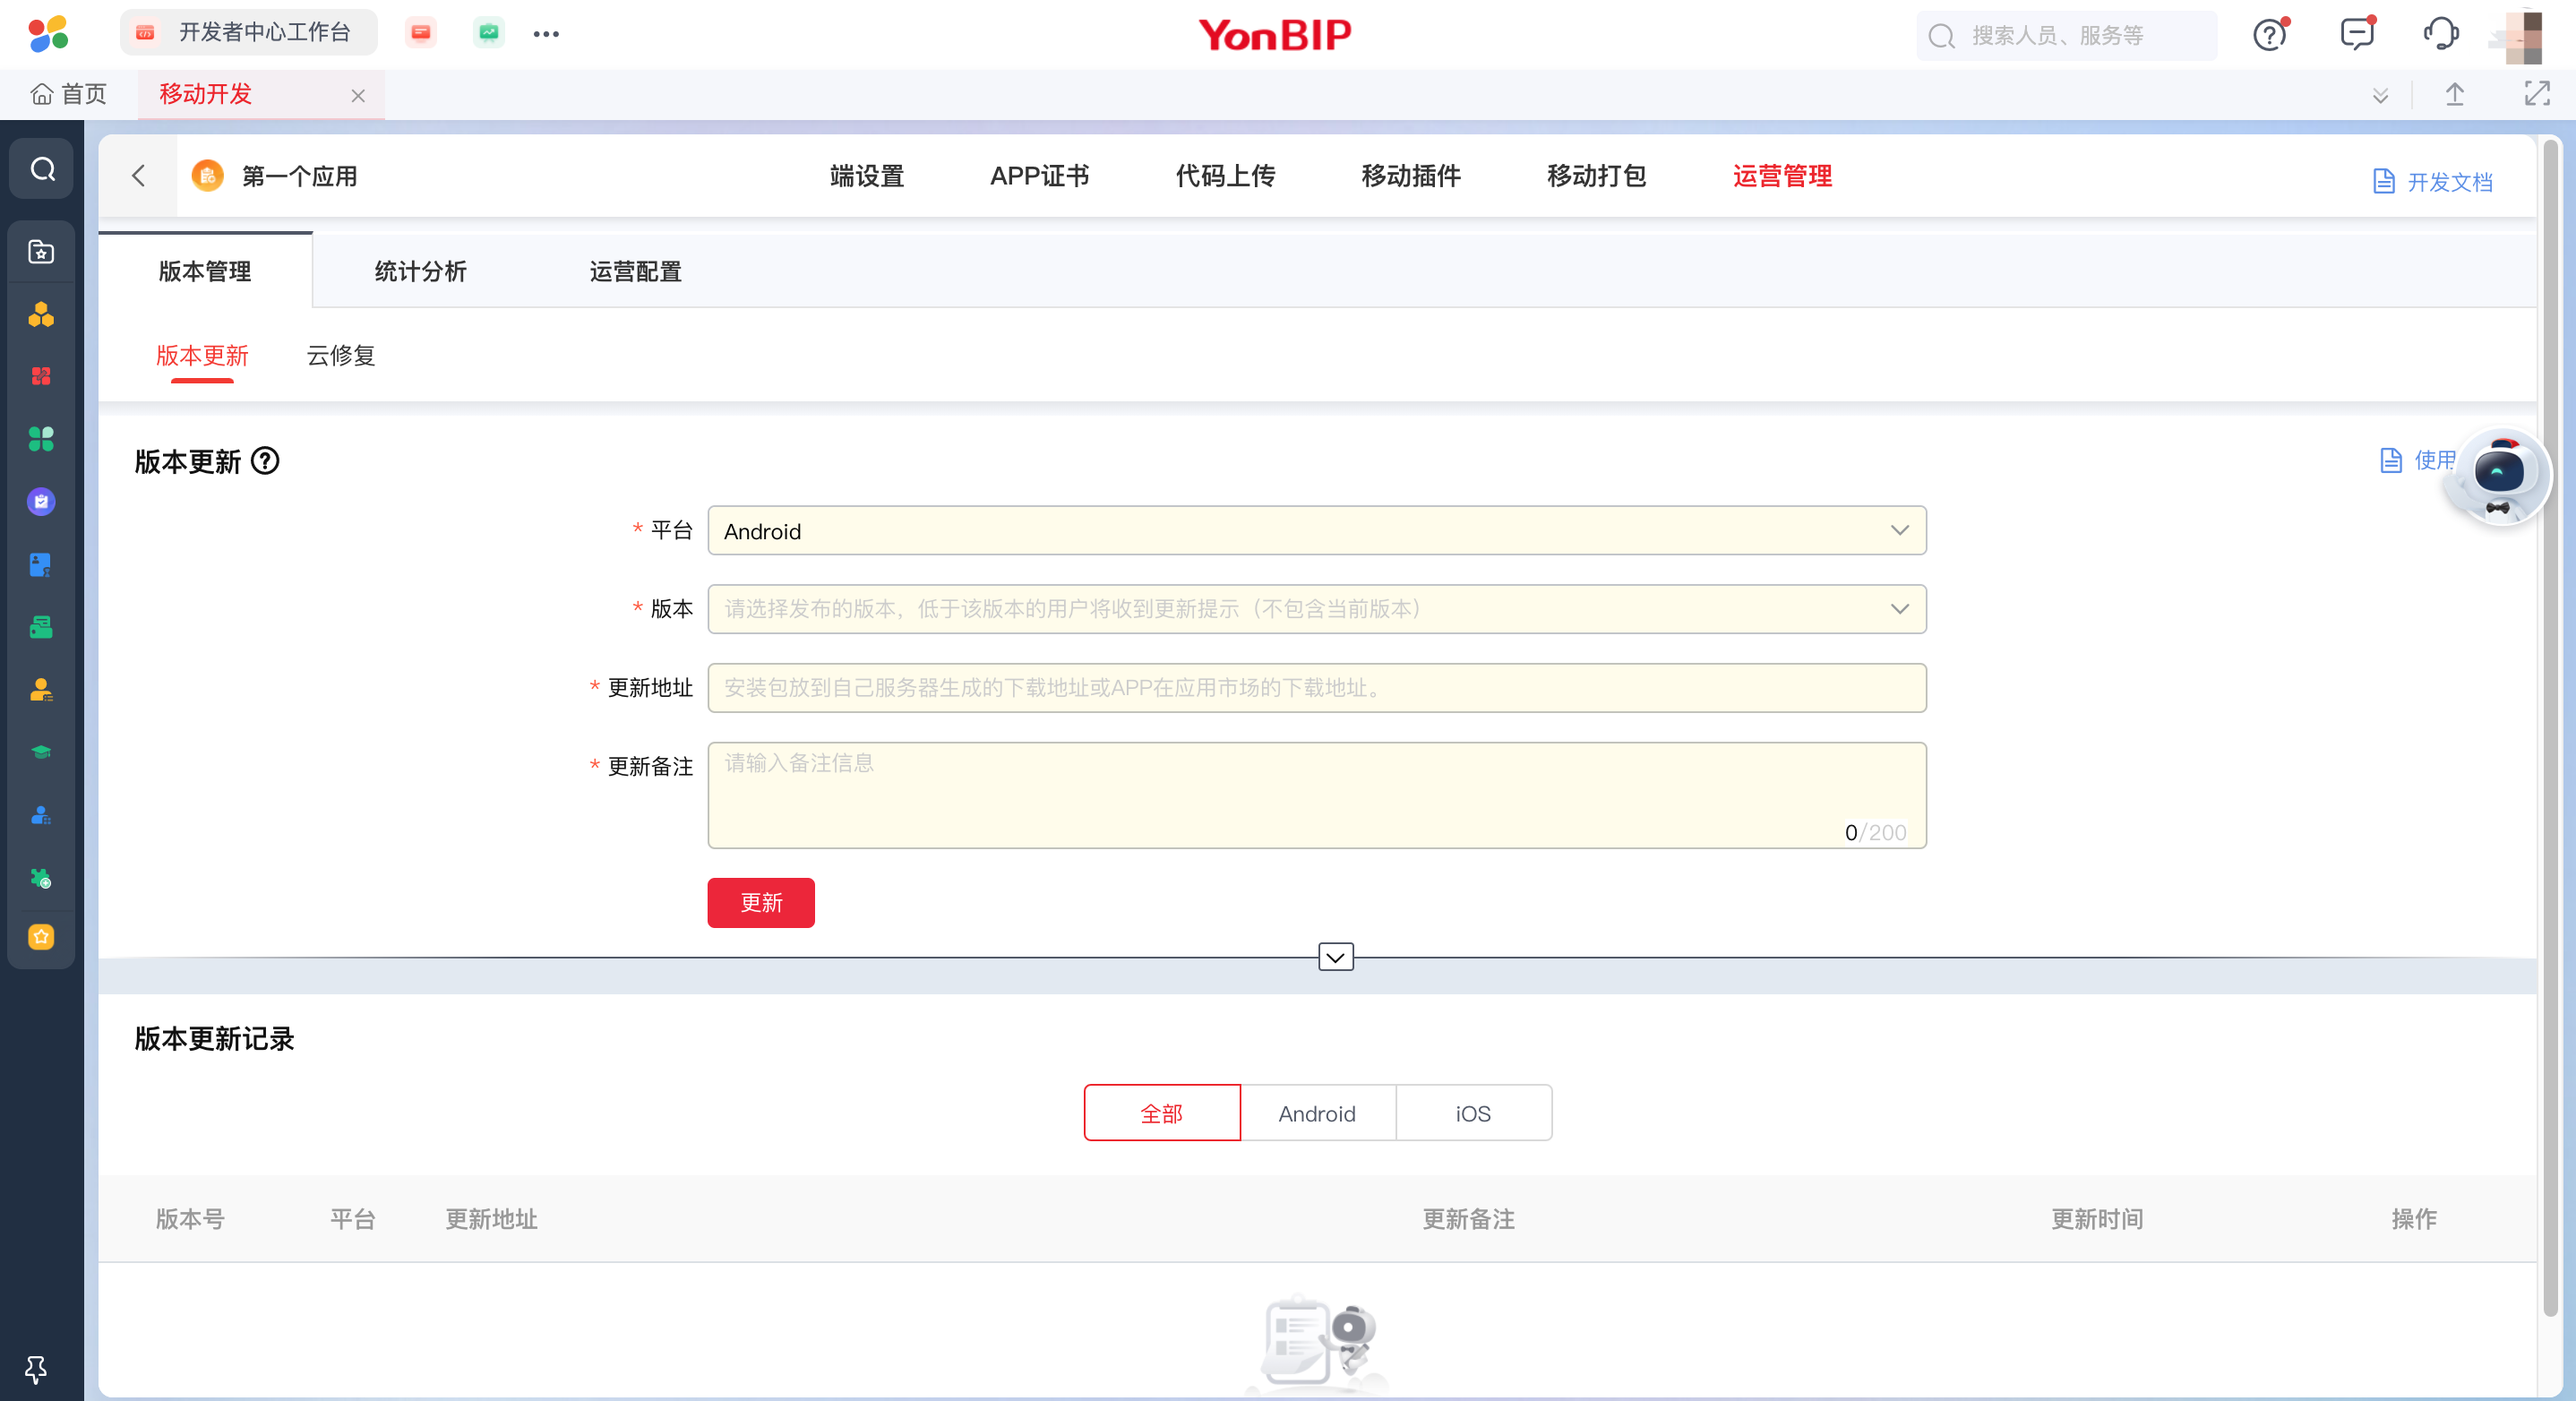Click the help icon next to 版本更新 title
The image size is (2576, 1401).
[265, 461]
